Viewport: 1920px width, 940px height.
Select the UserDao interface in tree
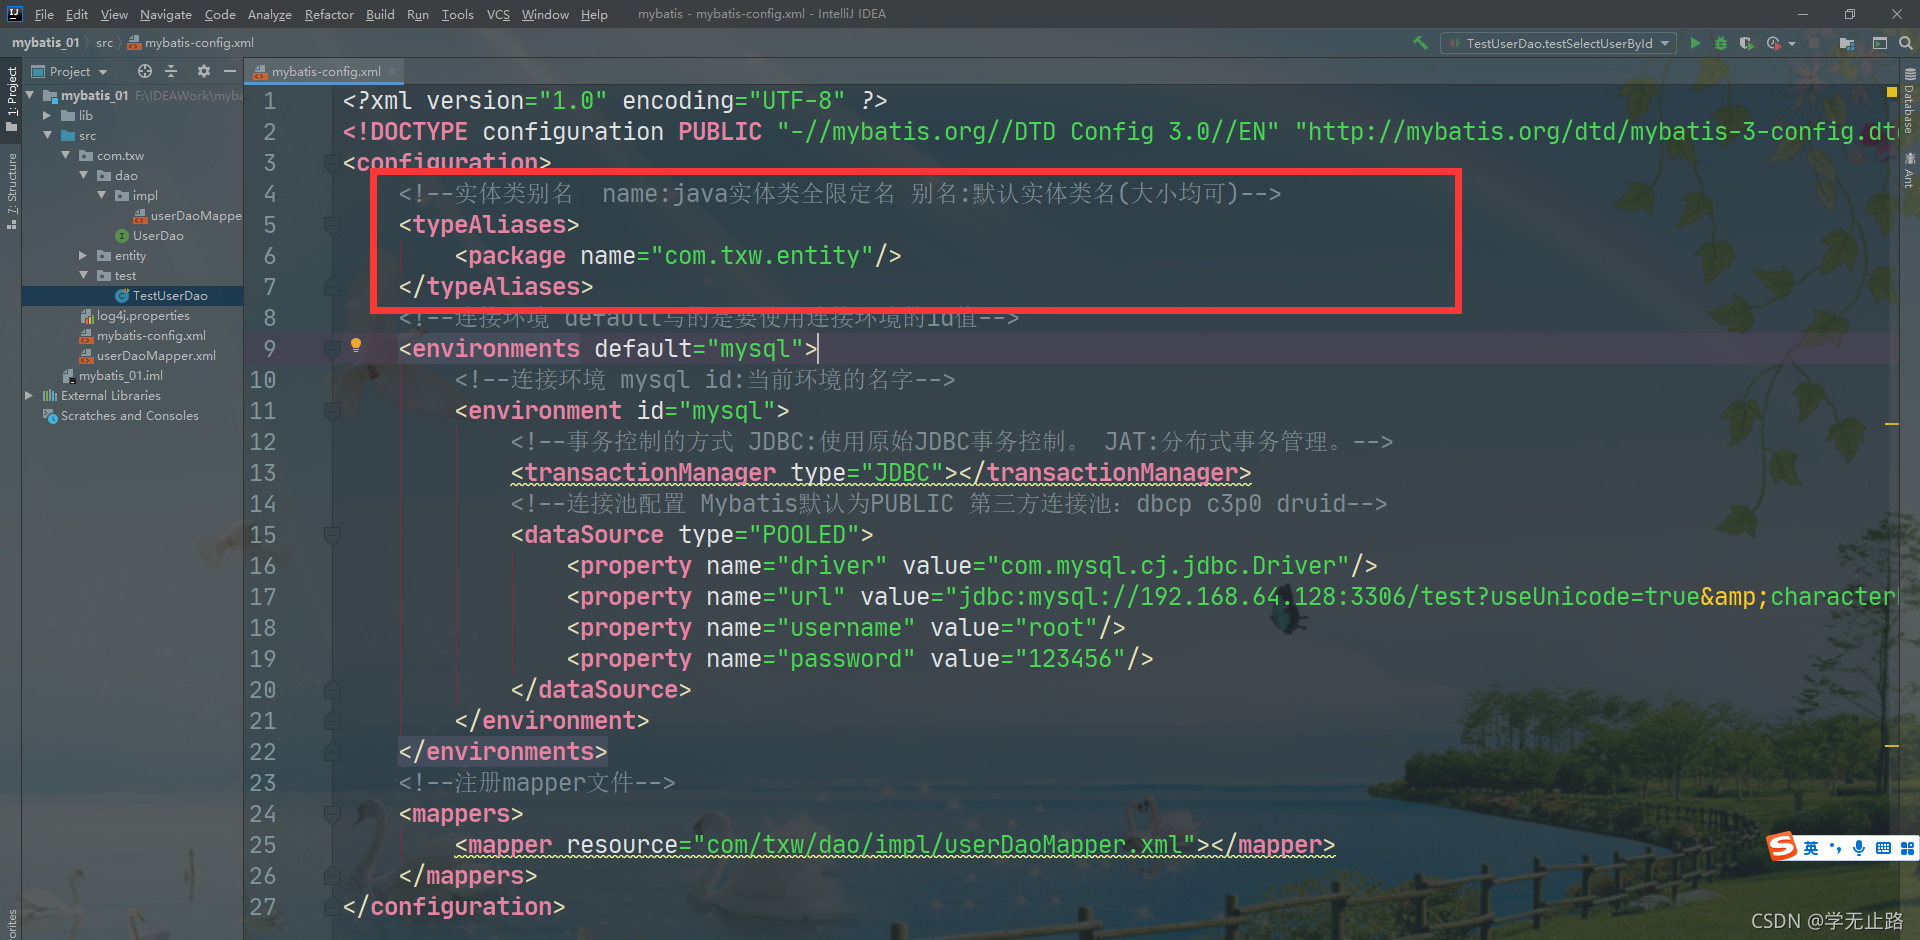[x=149, y=235]
